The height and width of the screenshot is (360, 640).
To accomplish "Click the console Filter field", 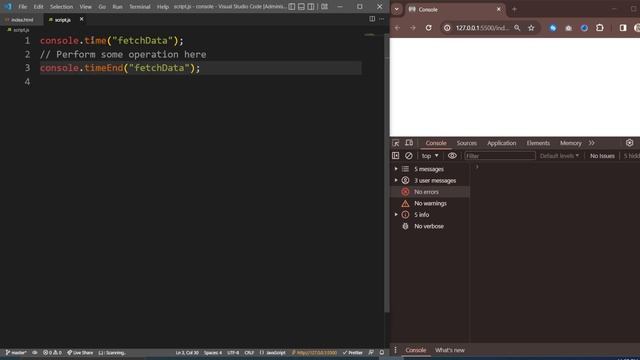I will click(x=500, y=156).
